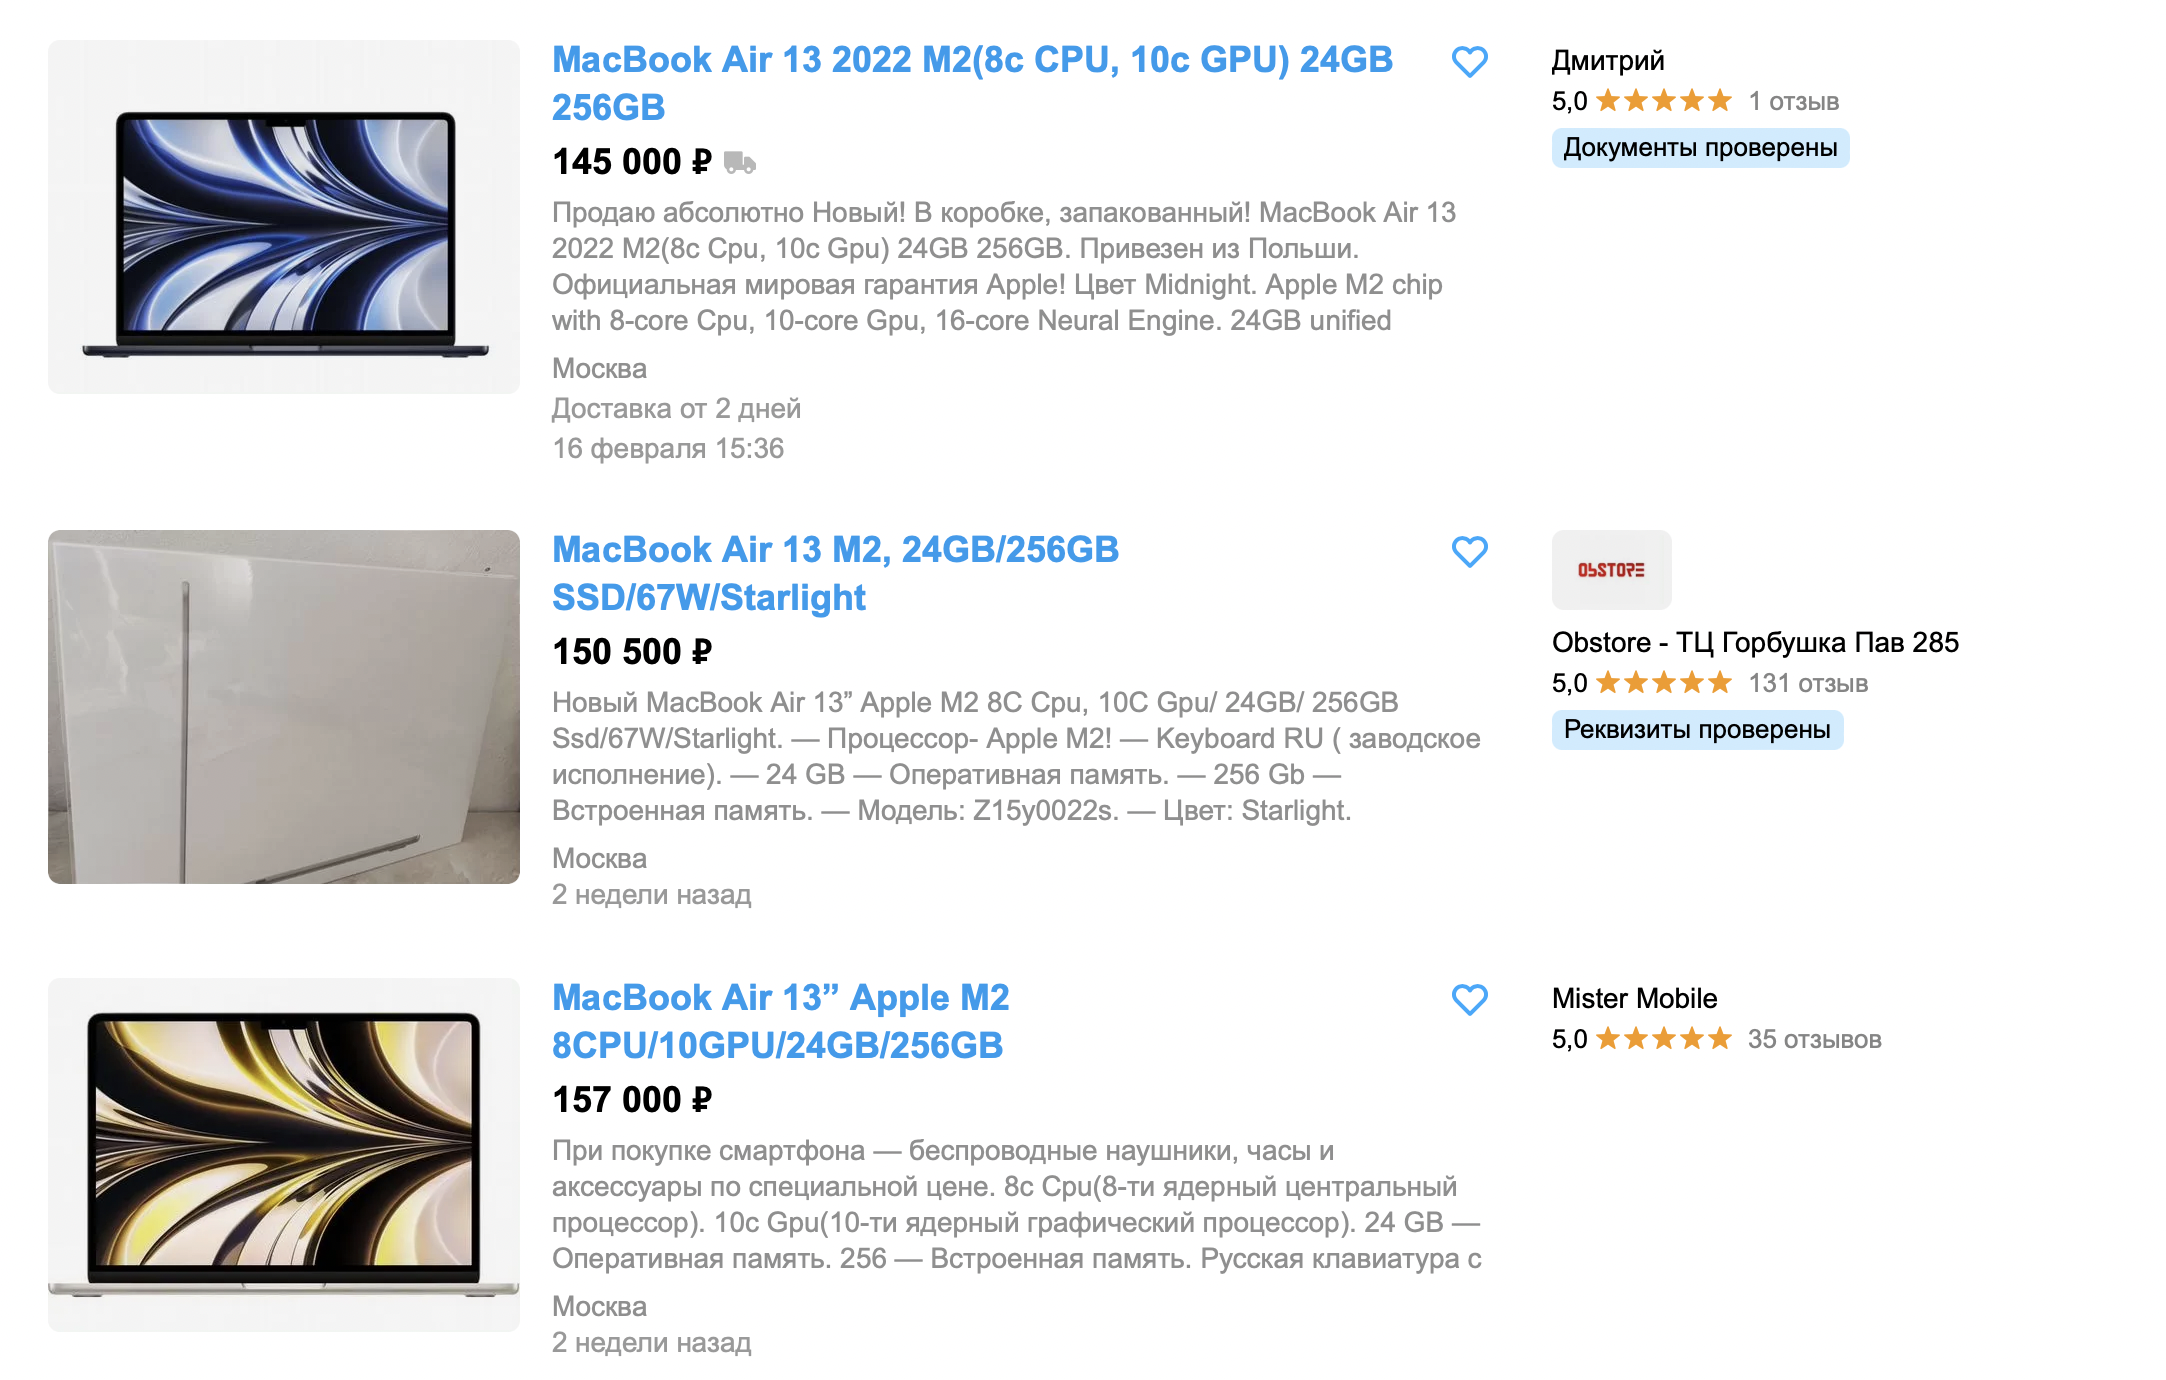The height and width of the screenshot is (1380, 2166).
Task: Open Obstore's 131 отзыв reviews
Action: point(1808,683)
